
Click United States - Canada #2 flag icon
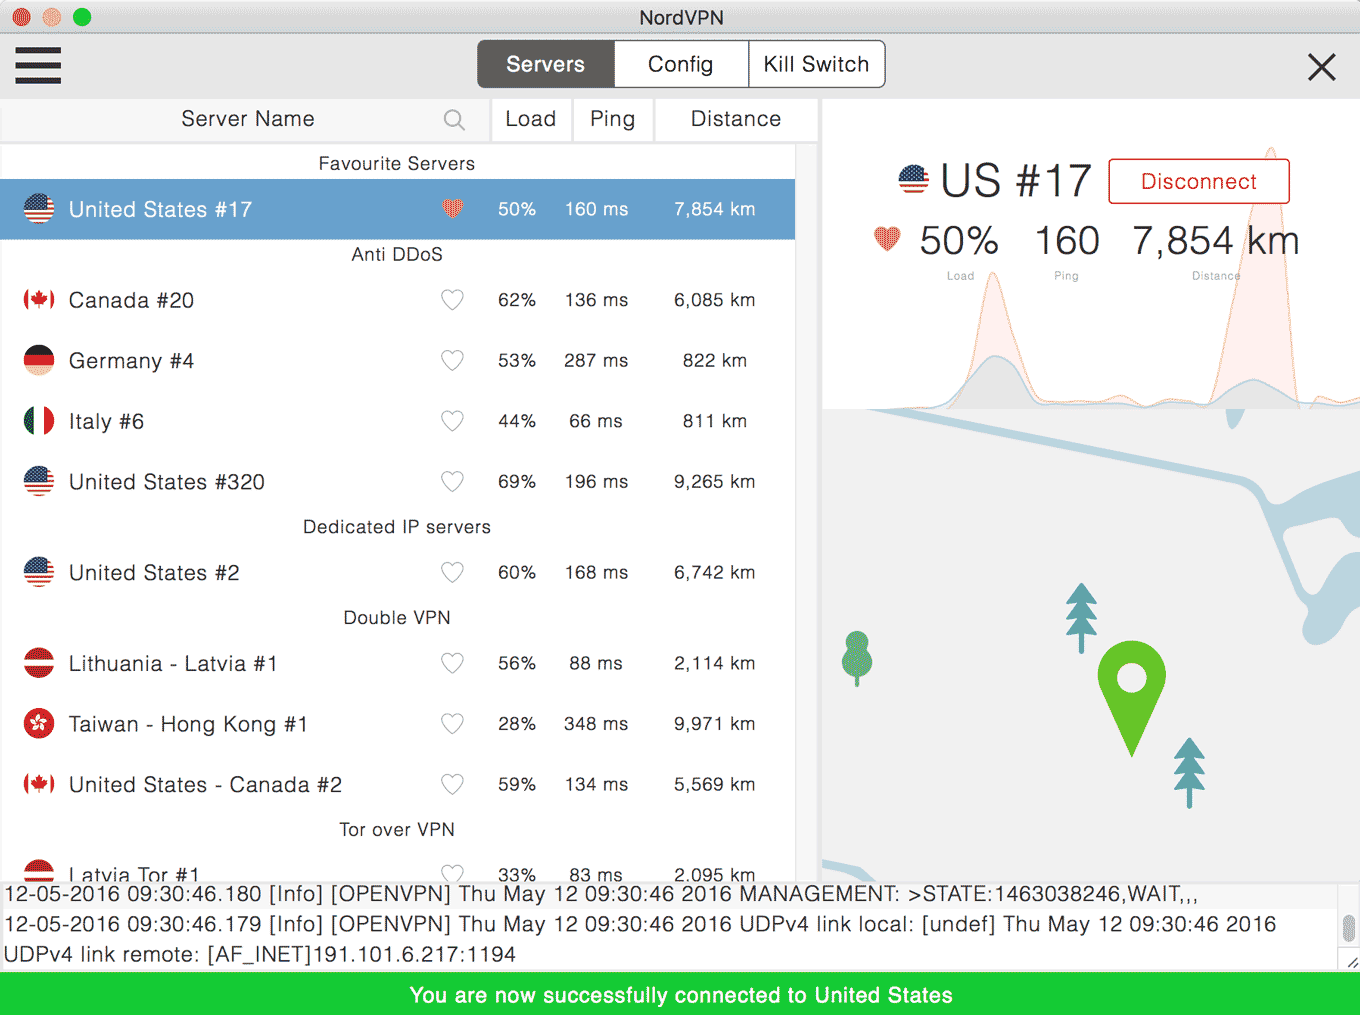[x=39, y=784]
